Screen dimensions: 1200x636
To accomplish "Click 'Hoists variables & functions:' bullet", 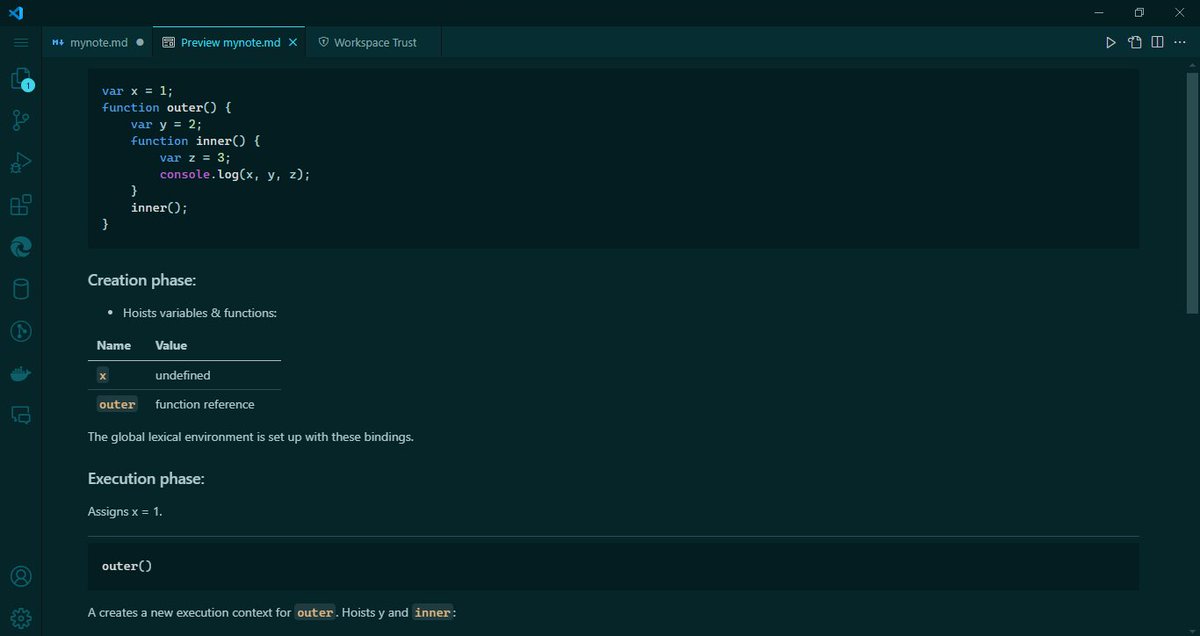I will click(200, 313).
